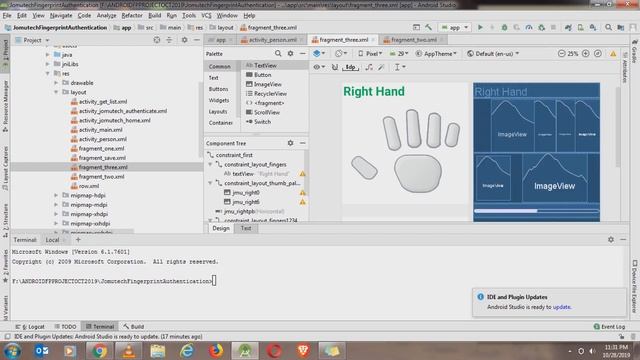Image resolution: width=640 pixels, height=360 pixels.
Task: Expand the mipmap-hdpi folder
Action: 56,195
